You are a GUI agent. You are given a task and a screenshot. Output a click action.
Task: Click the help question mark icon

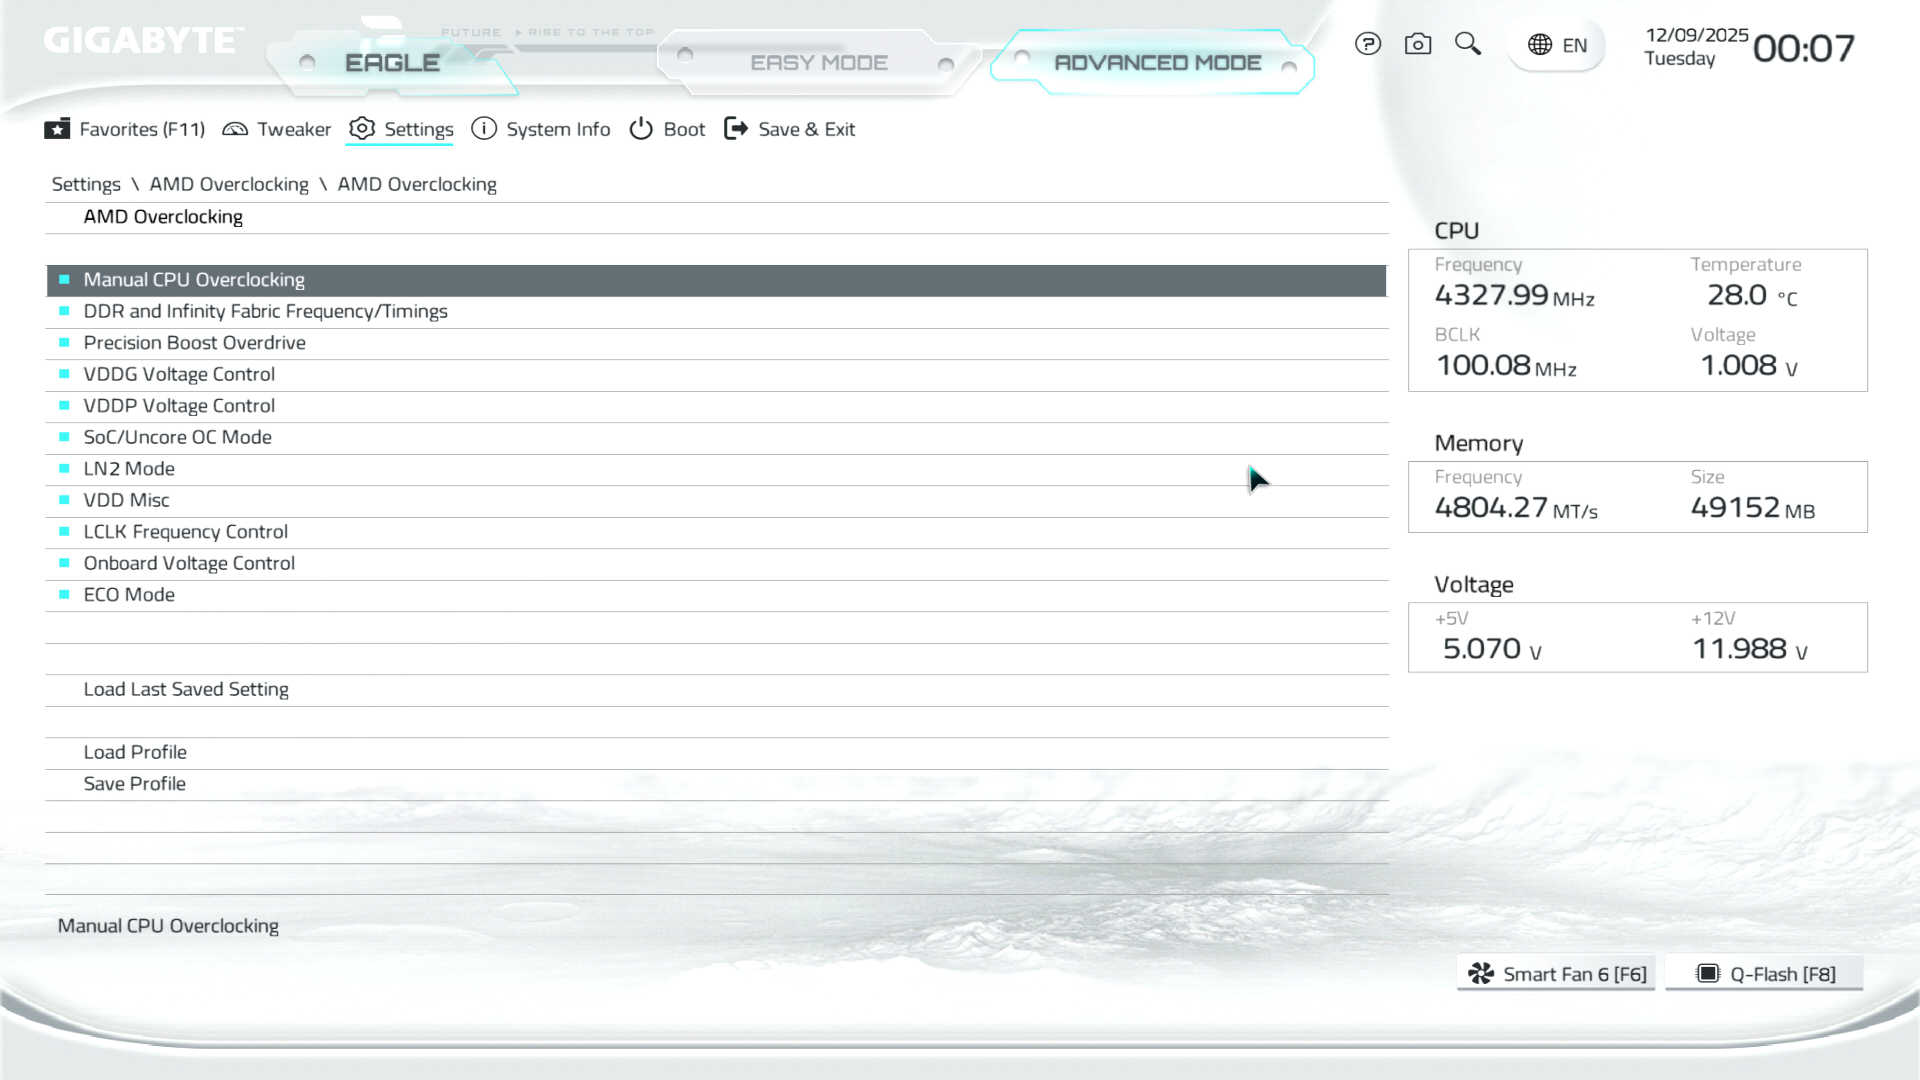point(1367,44)
